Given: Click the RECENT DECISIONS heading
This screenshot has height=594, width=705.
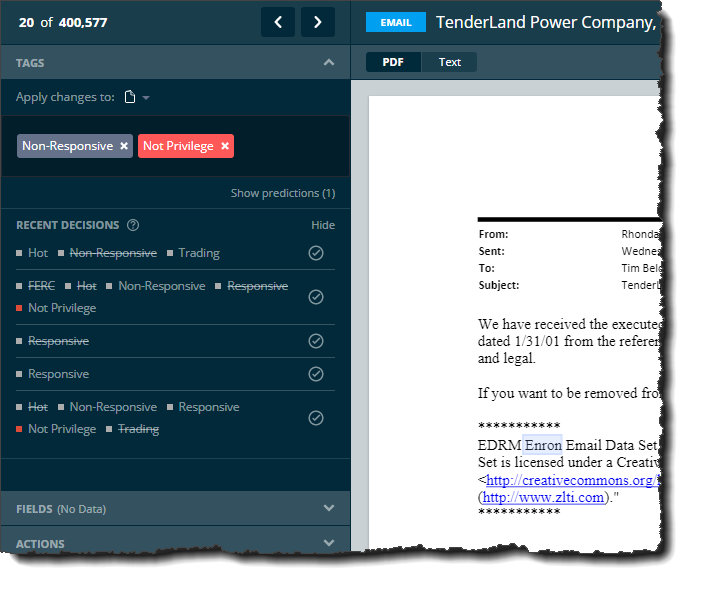Looking at the screenshot, I should [67, 225].
